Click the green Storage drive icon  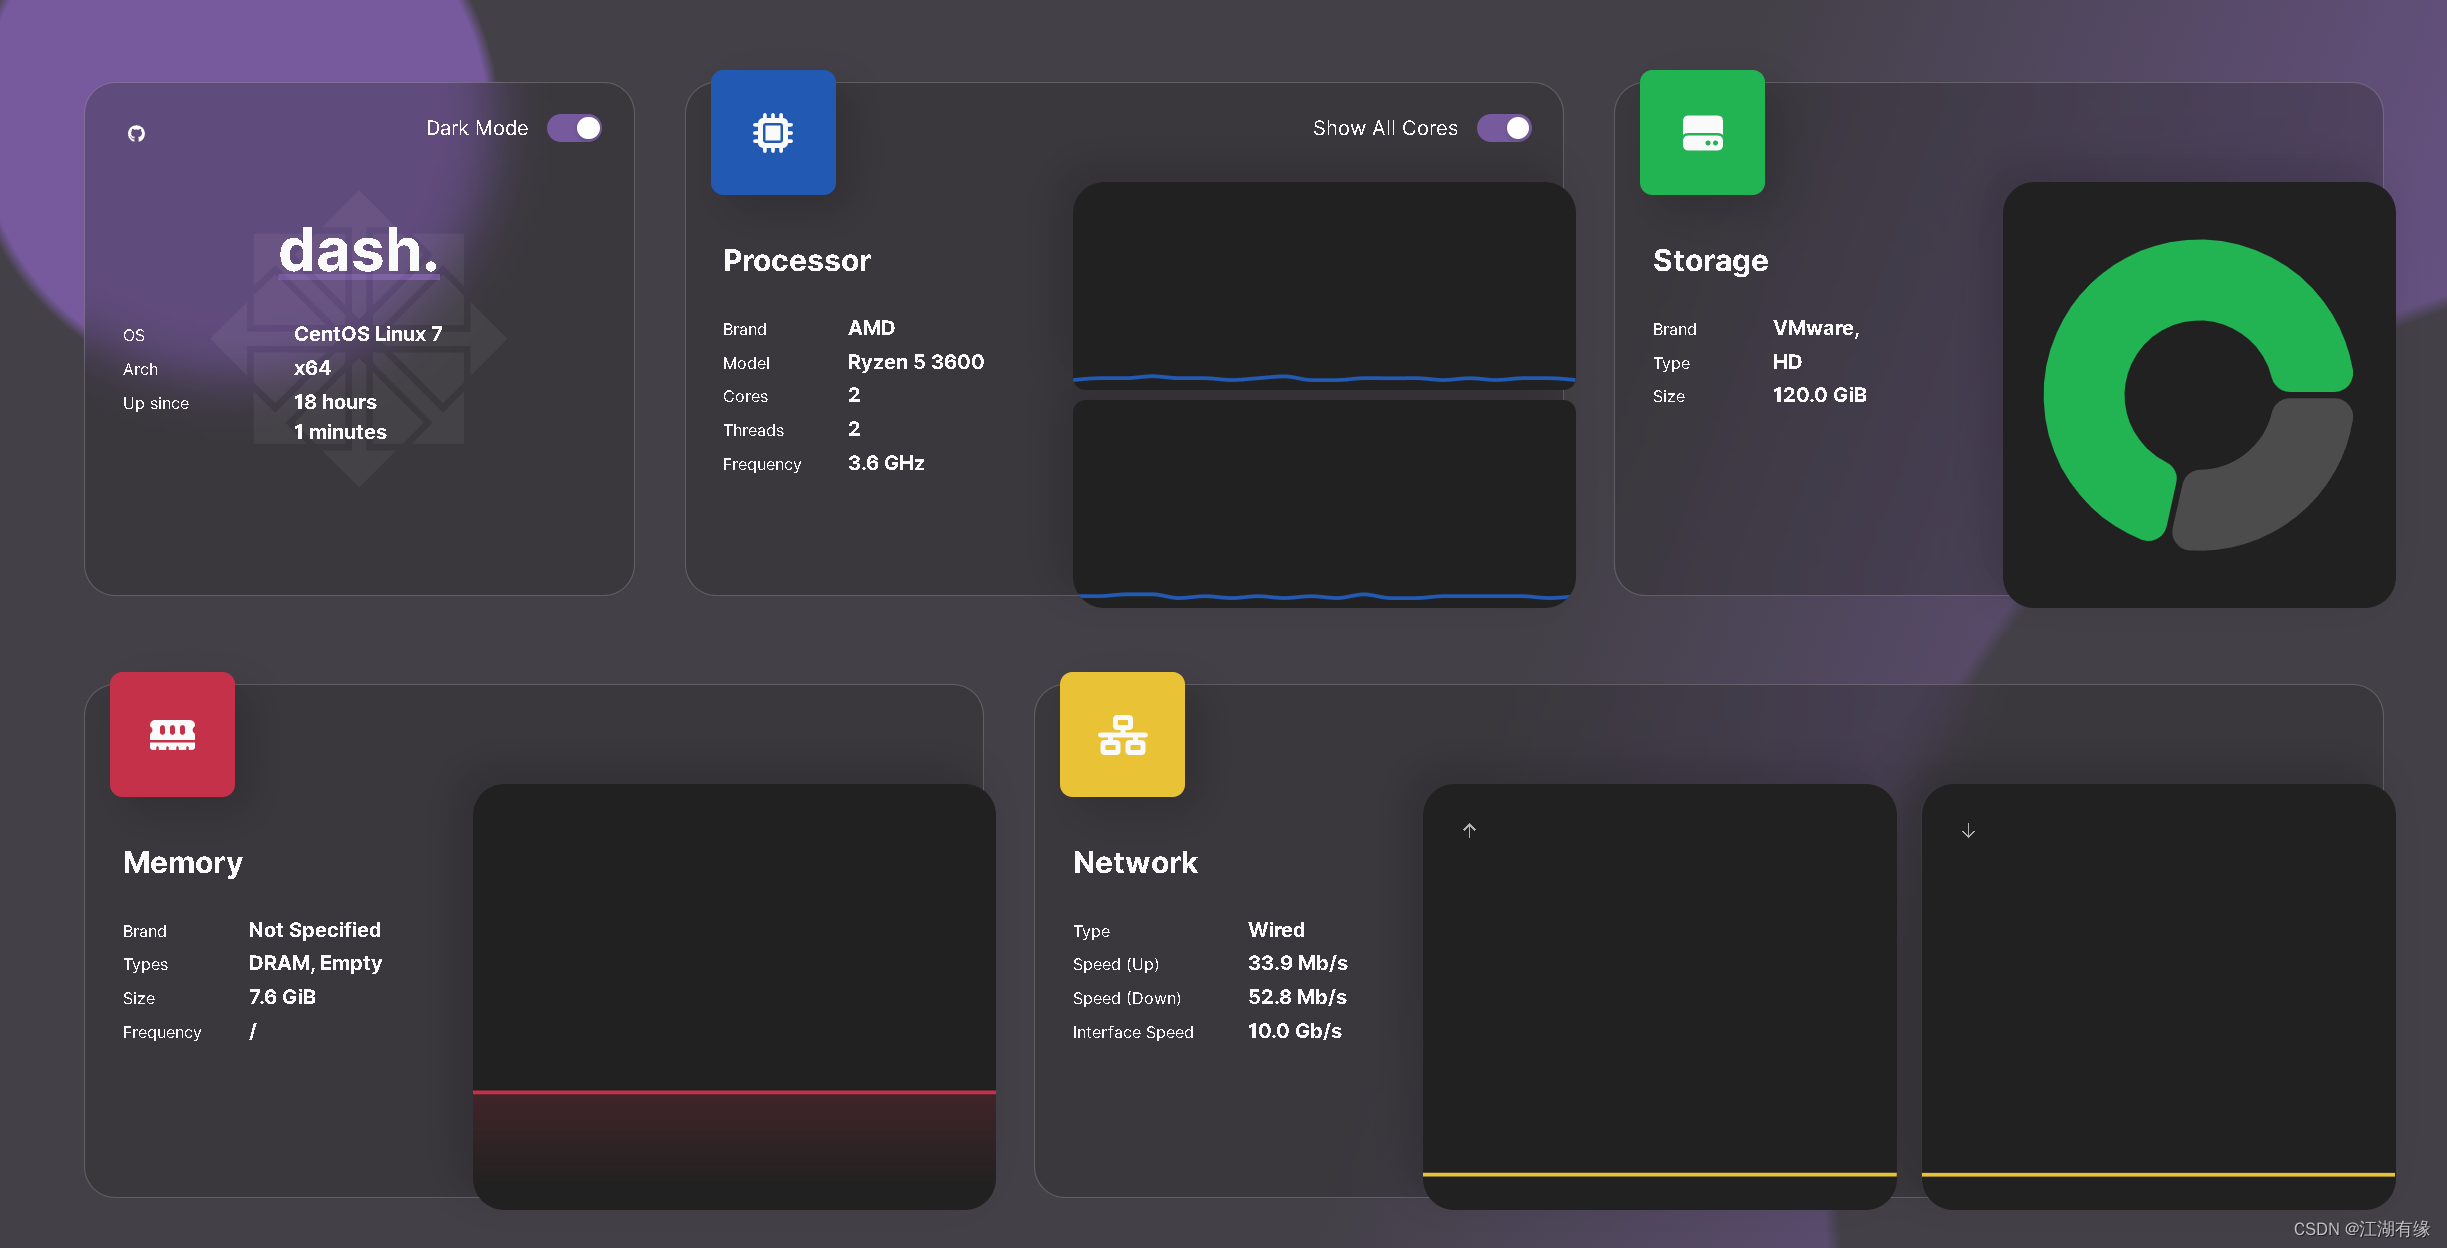coord(1702,133)
